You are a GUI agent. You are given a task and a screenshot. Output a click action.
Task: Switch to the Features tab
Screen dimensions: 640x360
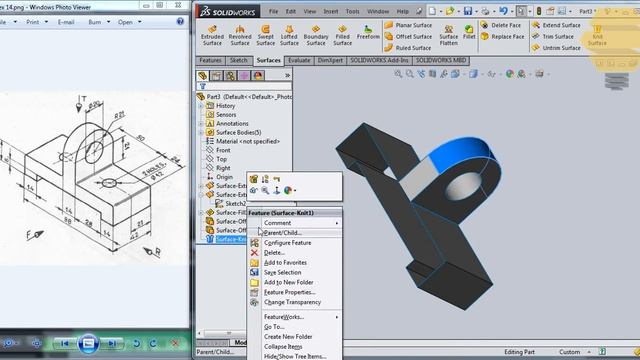[x=210, y=60]
